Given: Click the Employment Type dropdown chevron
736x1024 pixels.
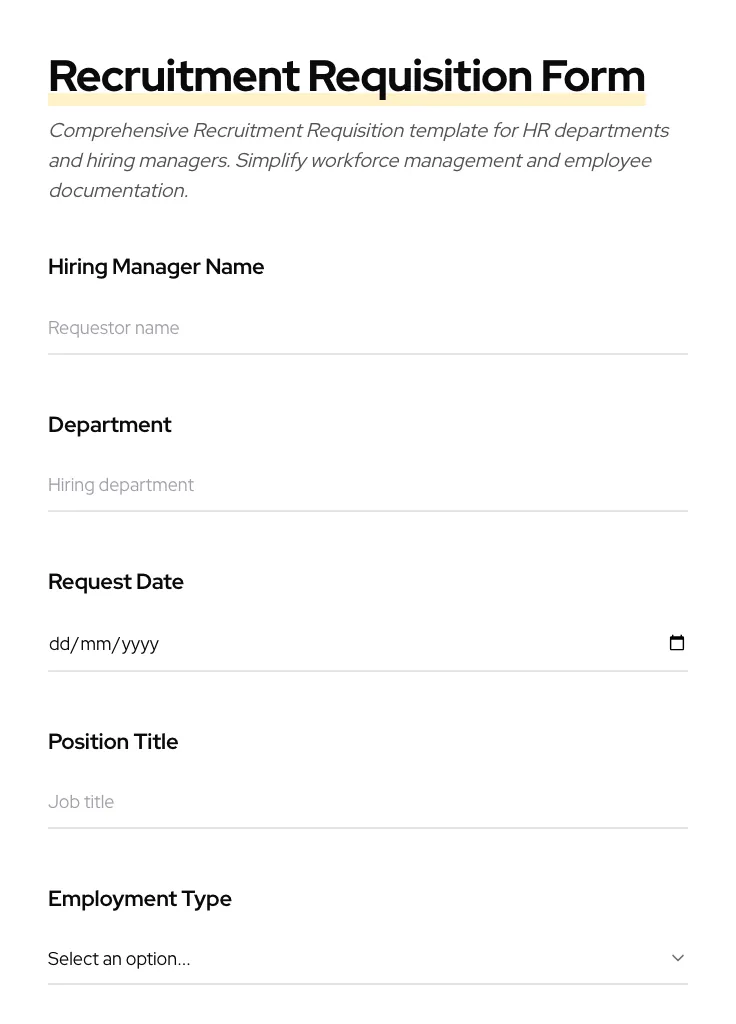Looking at the screenshot, I should pos(678,957).
